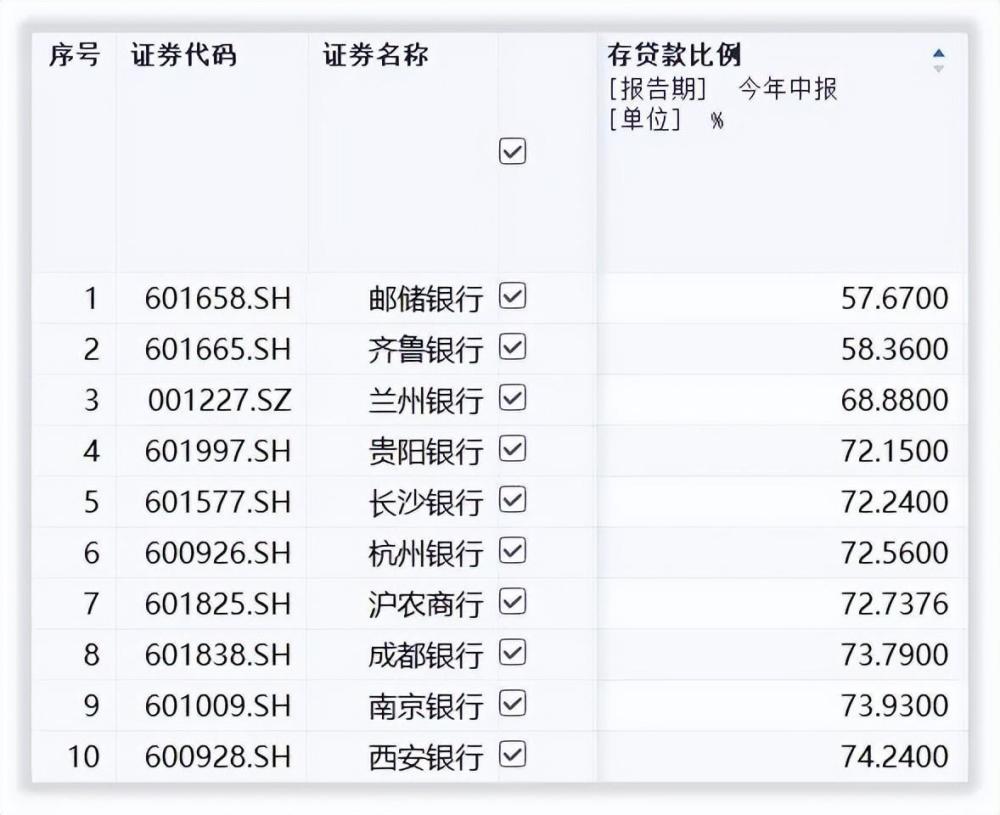Uncheck the 南京银行 row checkbox
The image size is (1000, 815).
(x=512, y=704)
